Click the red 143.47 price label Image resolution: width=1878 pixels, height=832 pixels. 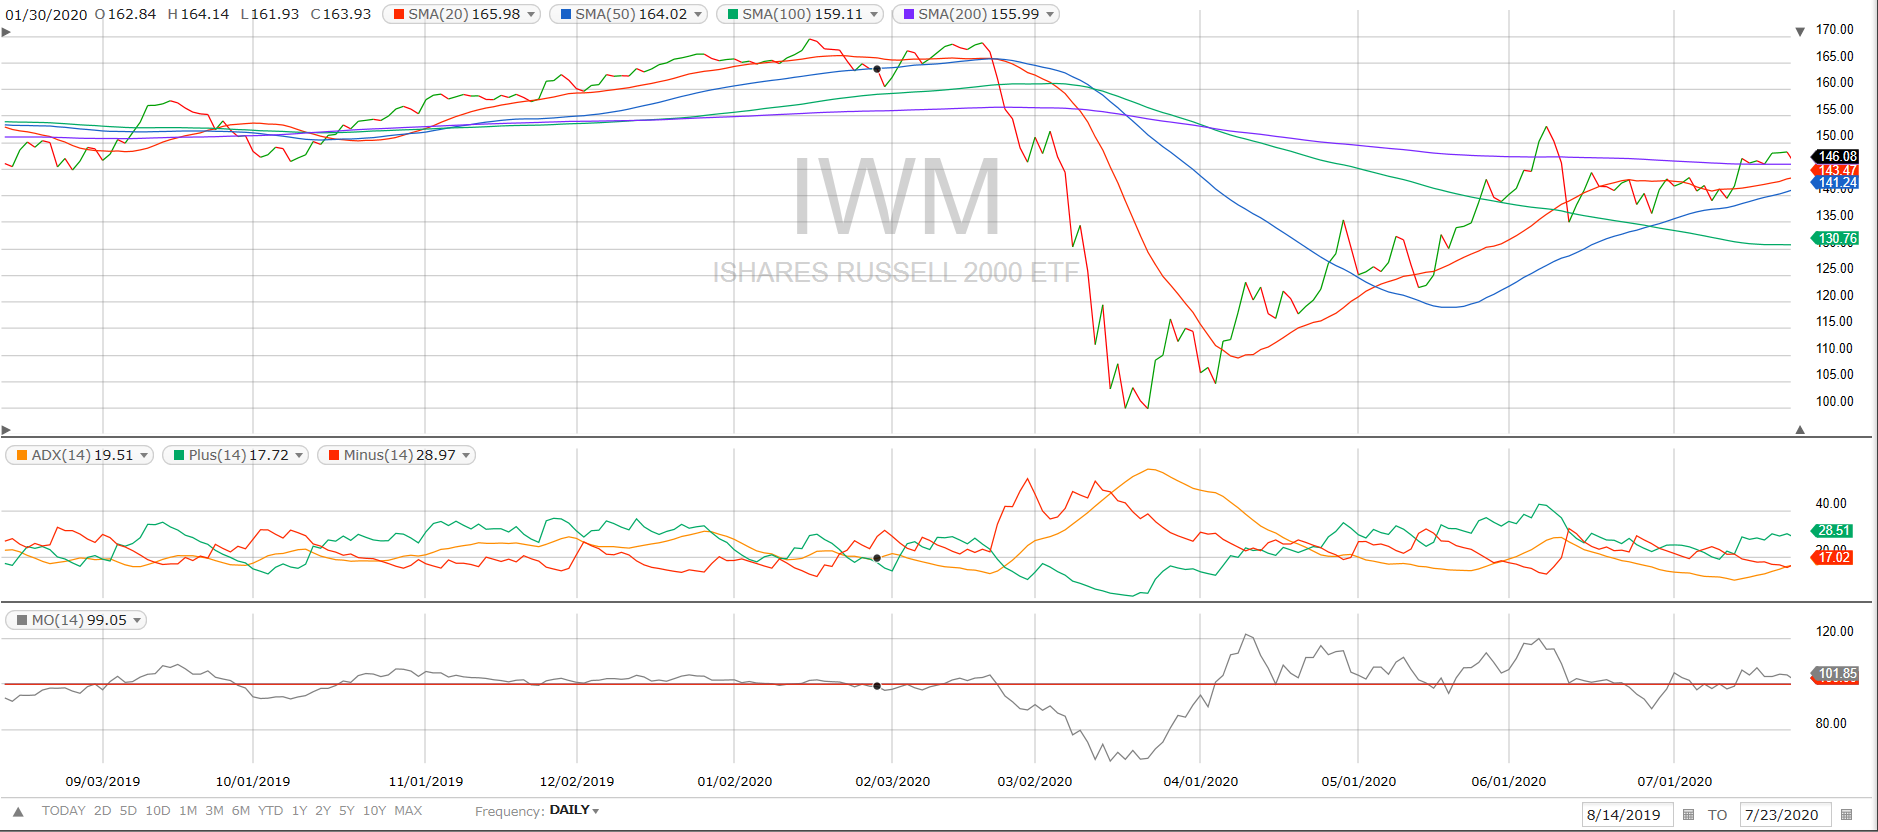tap(1835, 171)
